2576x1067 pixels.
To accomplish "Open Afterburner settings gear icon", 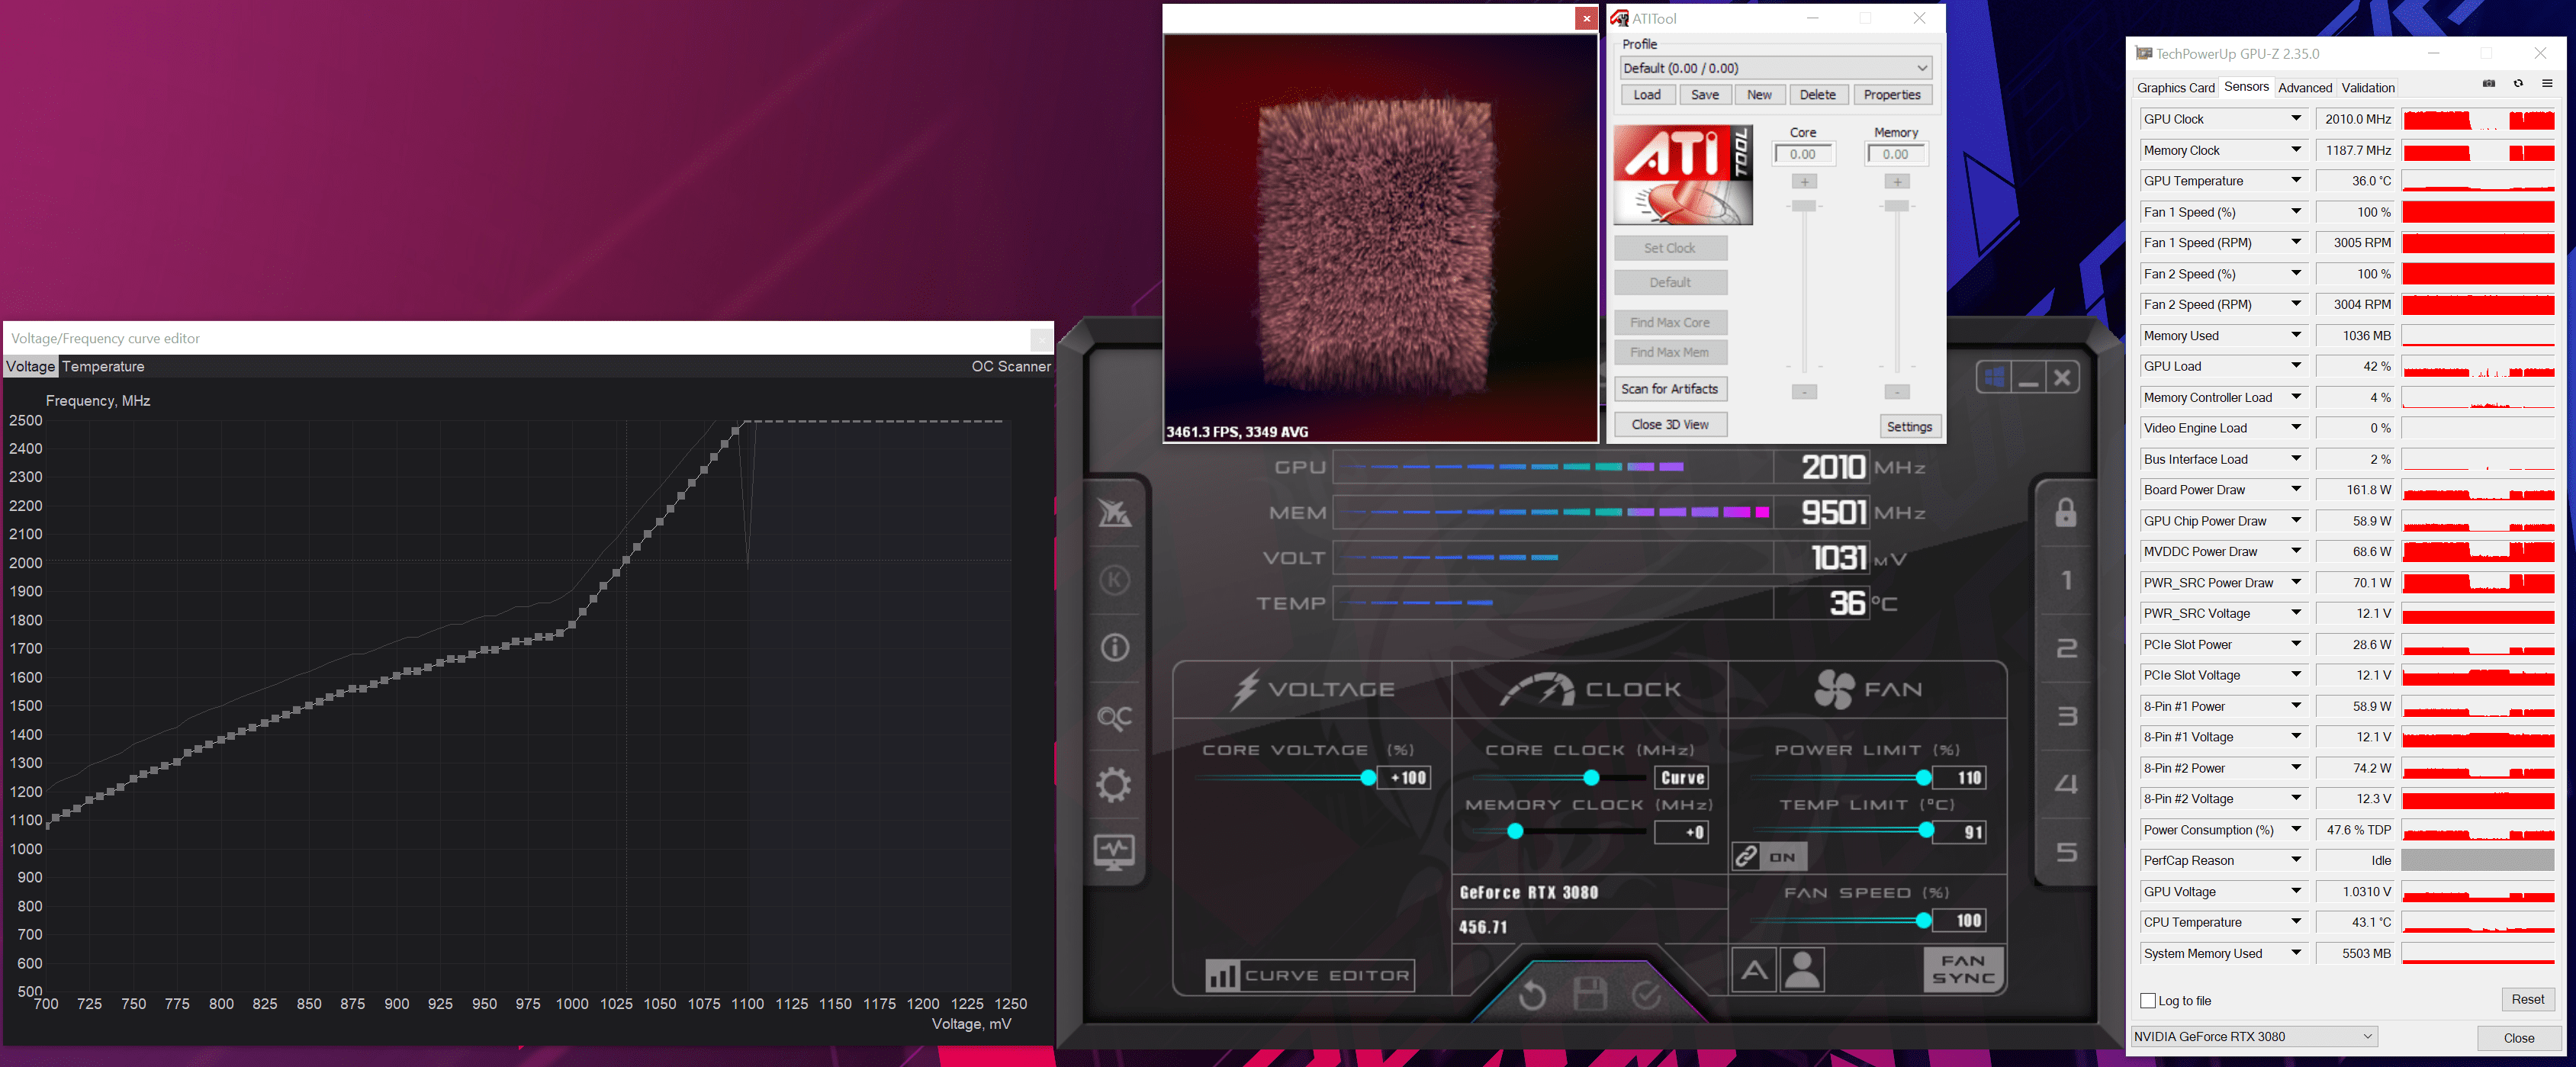I will click(1114, 785).
